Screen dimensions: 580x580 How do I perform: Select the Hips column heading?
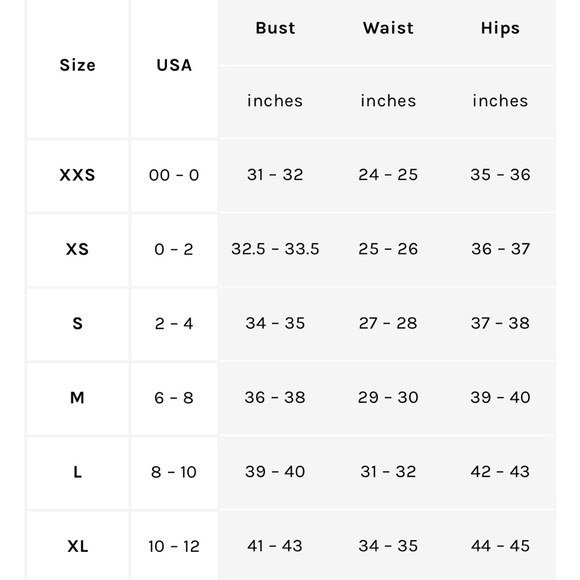pos(500,28)
